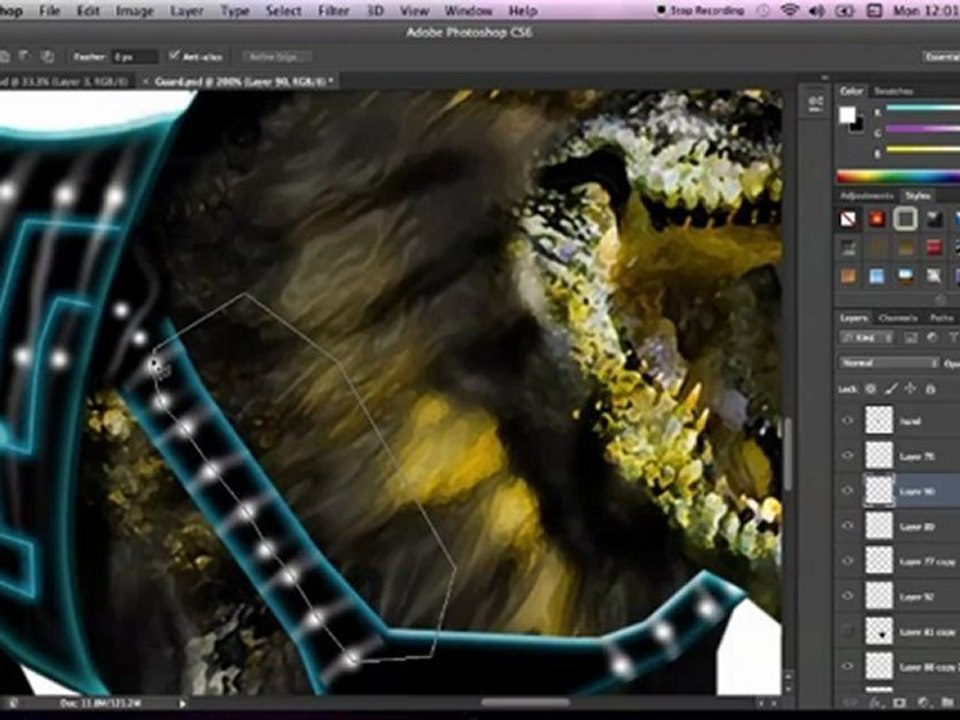
Task: Open the document info arrow in status bar
Action: pos(182,703)
